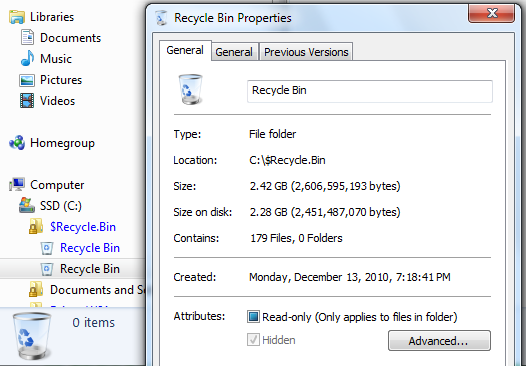Select Documents and S... folder label
This screenshot has width=526, height=366.
[97, 290]
